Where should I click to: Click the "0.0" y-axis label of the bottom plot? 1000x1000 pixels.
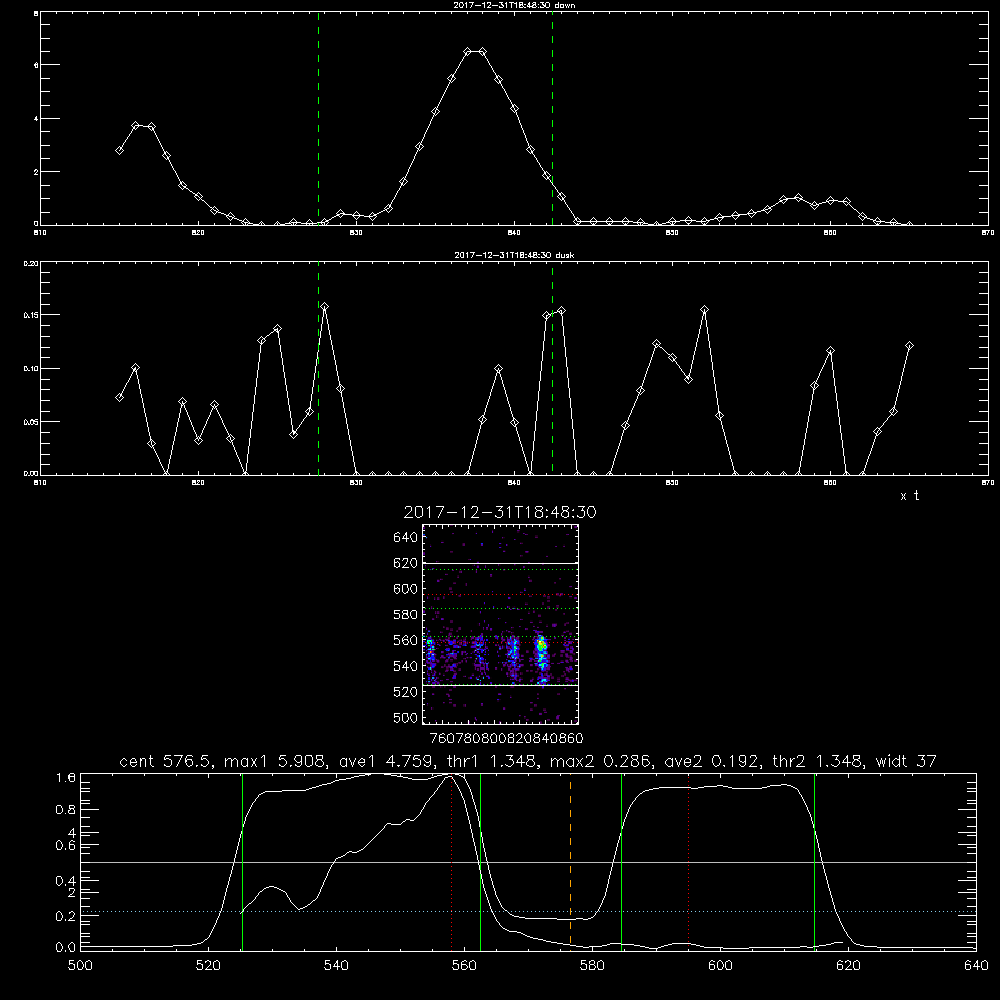[x=66, y=947]
